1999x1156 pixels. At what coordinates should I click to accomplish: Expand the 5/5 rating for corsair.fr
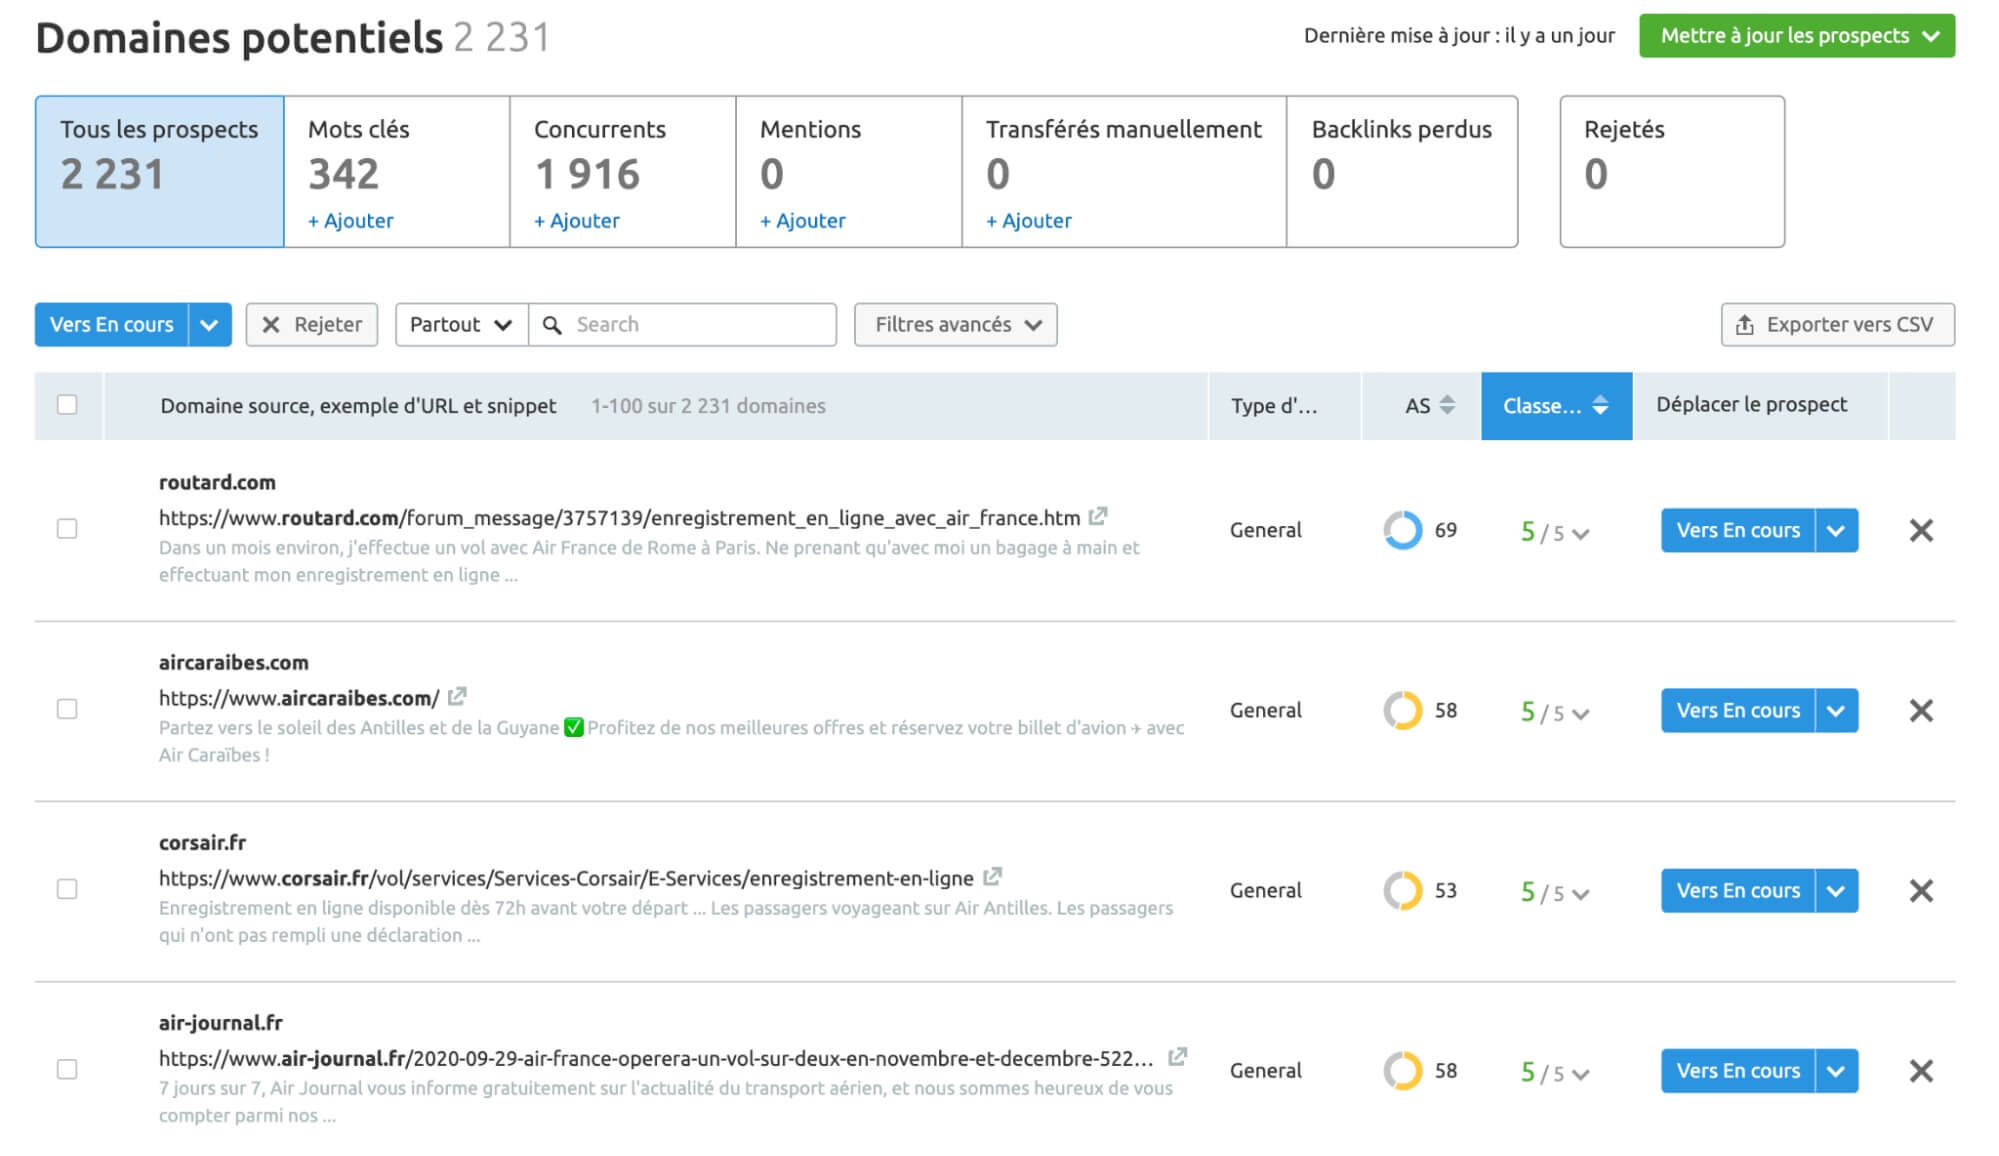pyautogui.click(x=1555, y=892)
